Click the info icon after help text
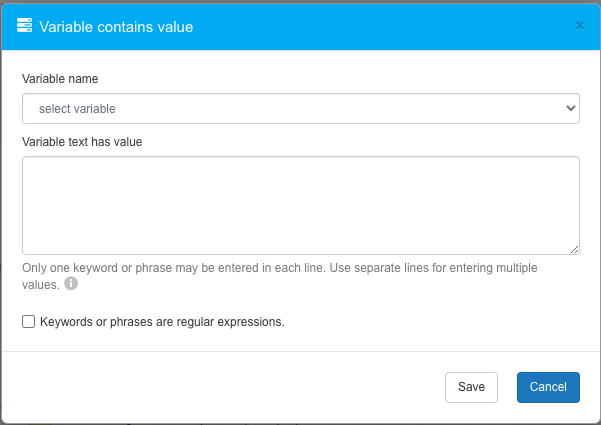601x425 pixels. point(71,284)
